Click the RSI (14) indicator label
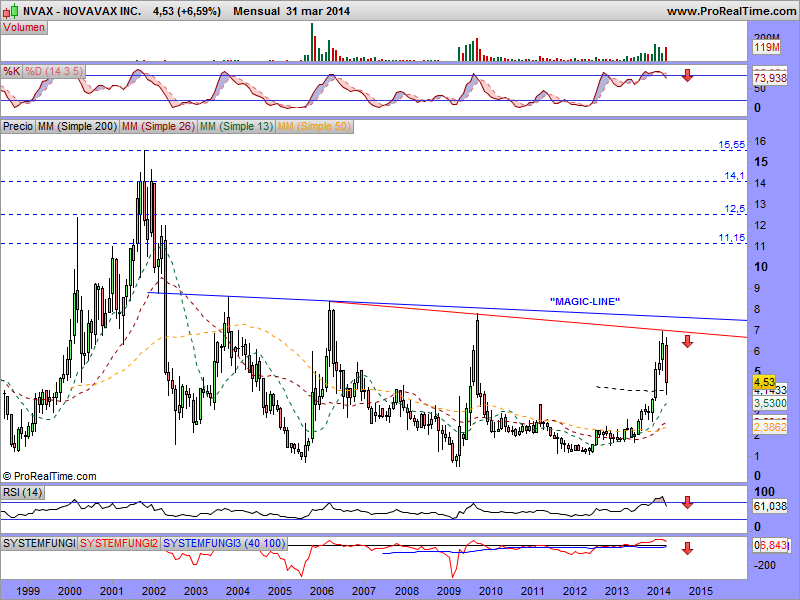Screen dimensions: 800x600 (22, 493)
